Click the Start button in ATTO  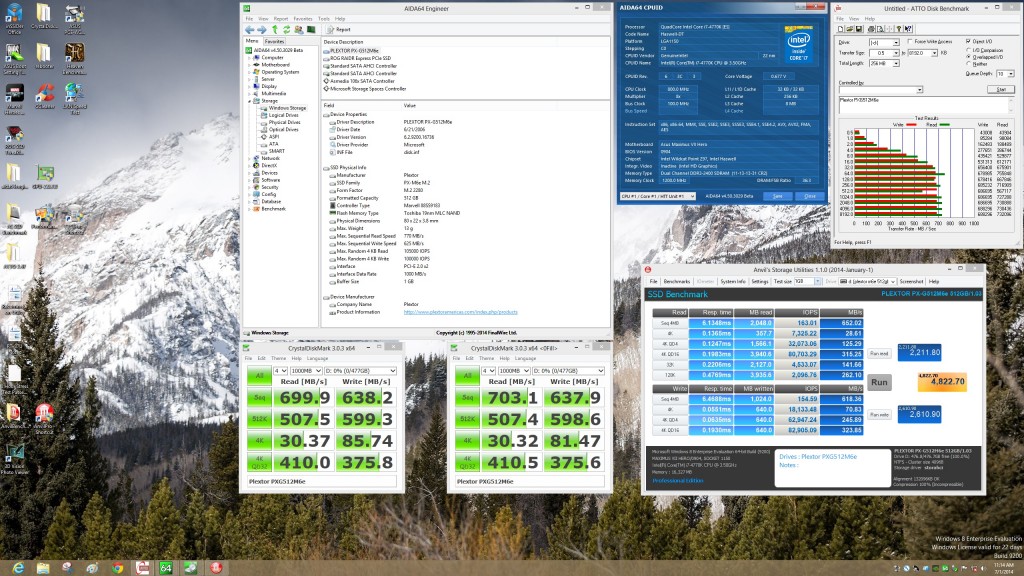[1001, 89]
